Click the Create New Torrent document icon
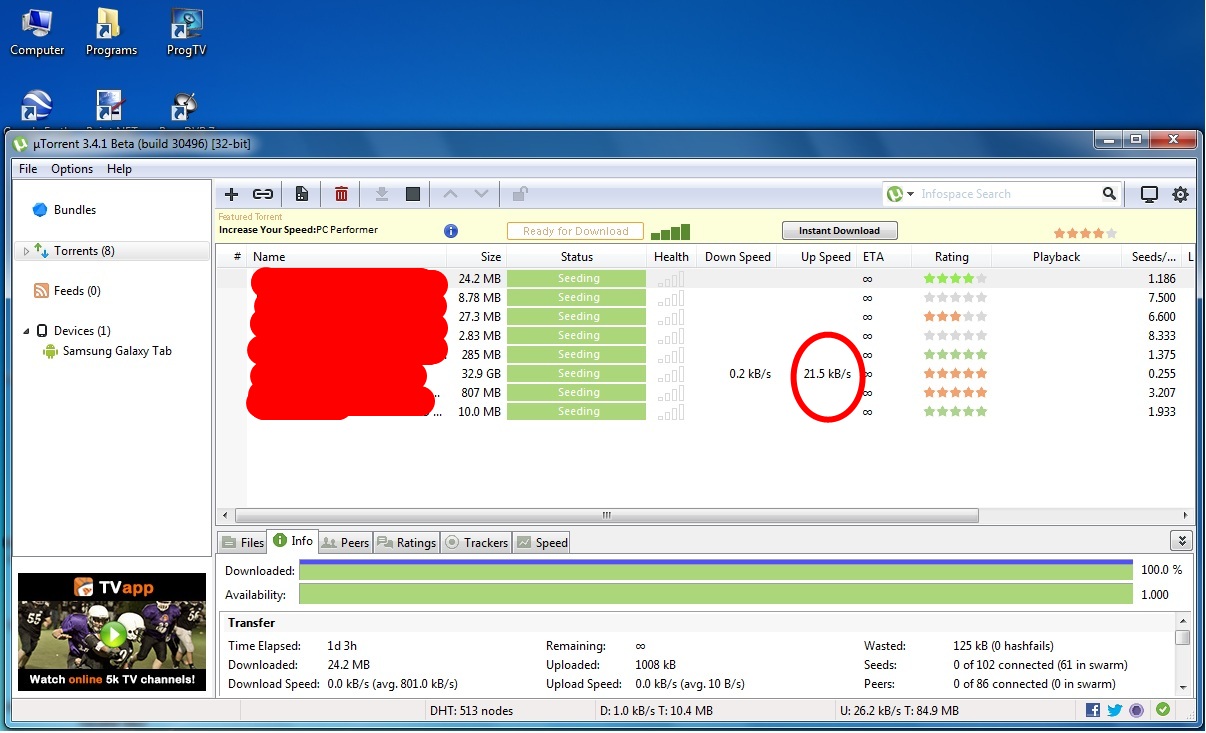 tap(301, 194)
